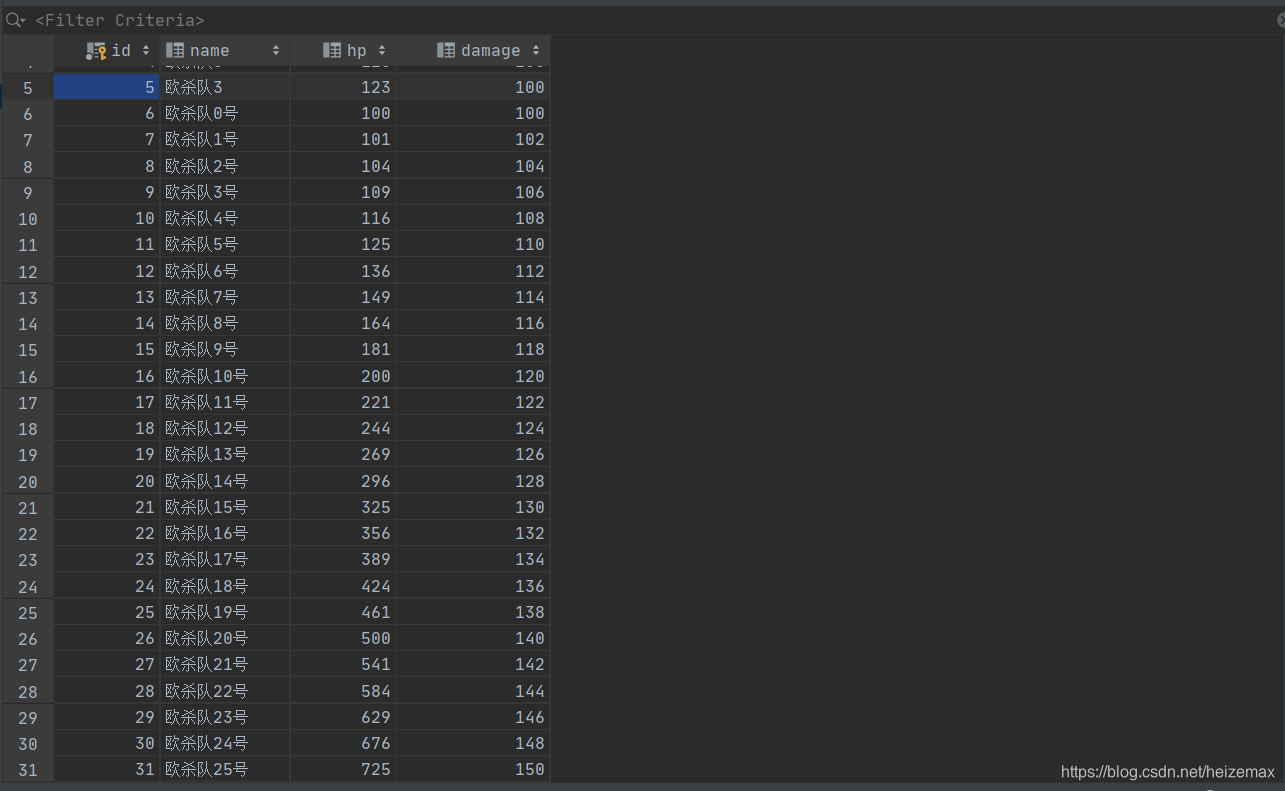This screenshot has width=1285, height=791.
Task: Select name cell 欧杀队8号
Action: 225,323
